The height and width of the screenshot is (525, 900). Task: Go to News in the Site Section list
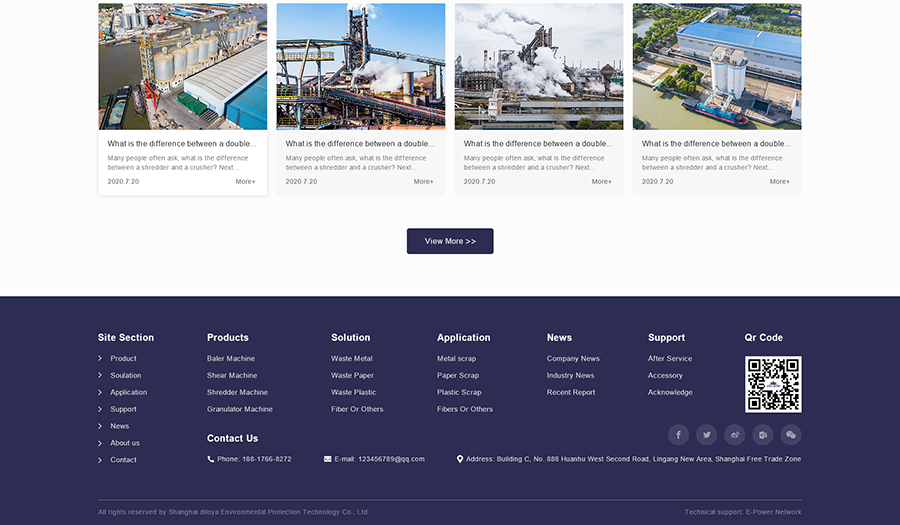coord(119,426)
